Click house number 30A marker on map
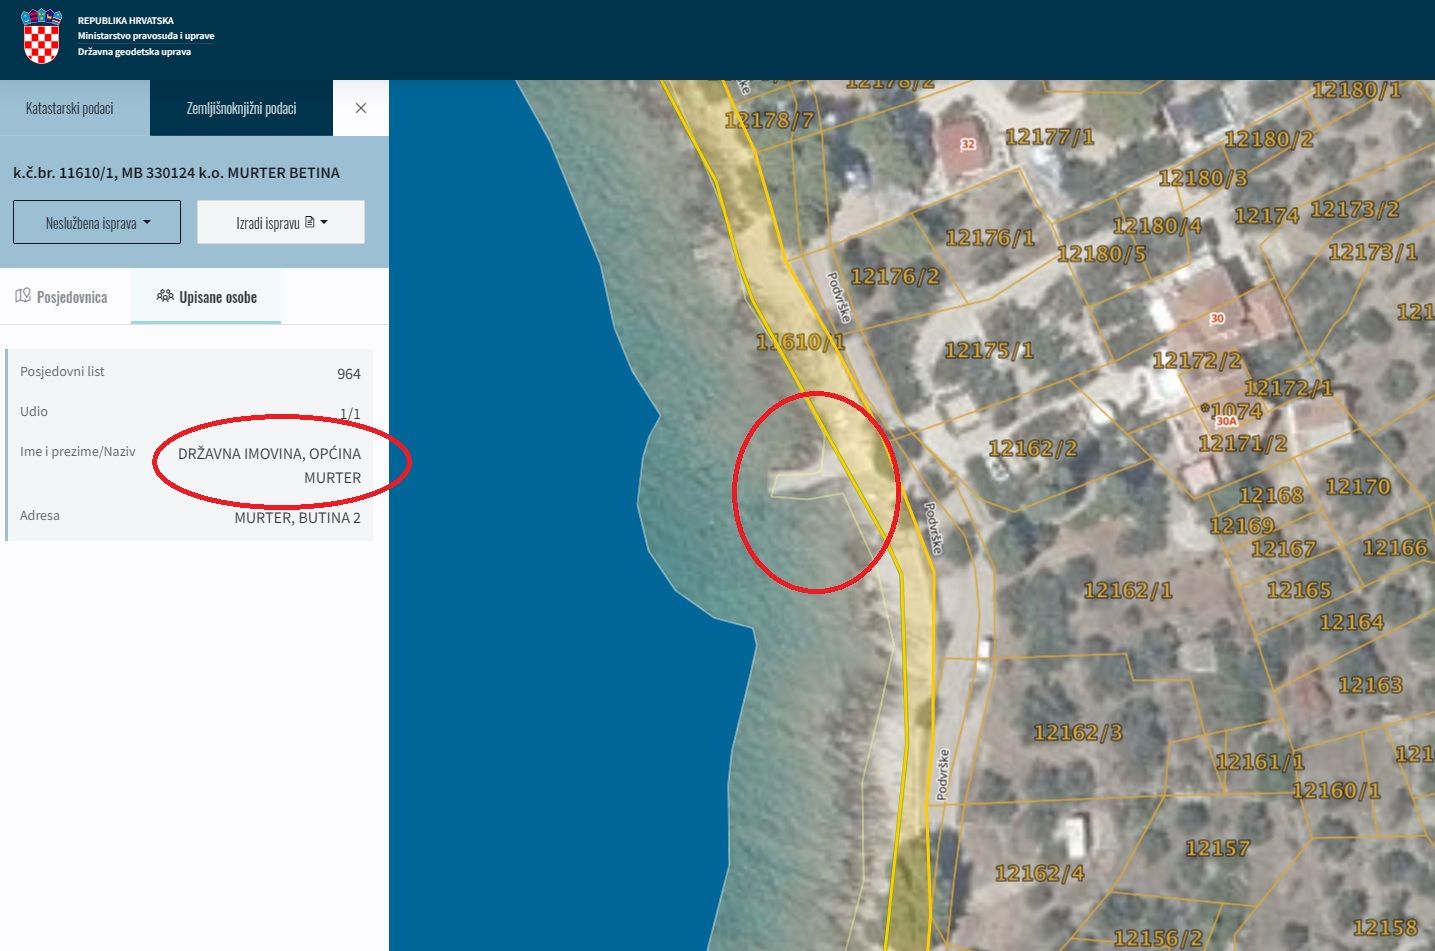1435x951 pixels. point(1226,421)
